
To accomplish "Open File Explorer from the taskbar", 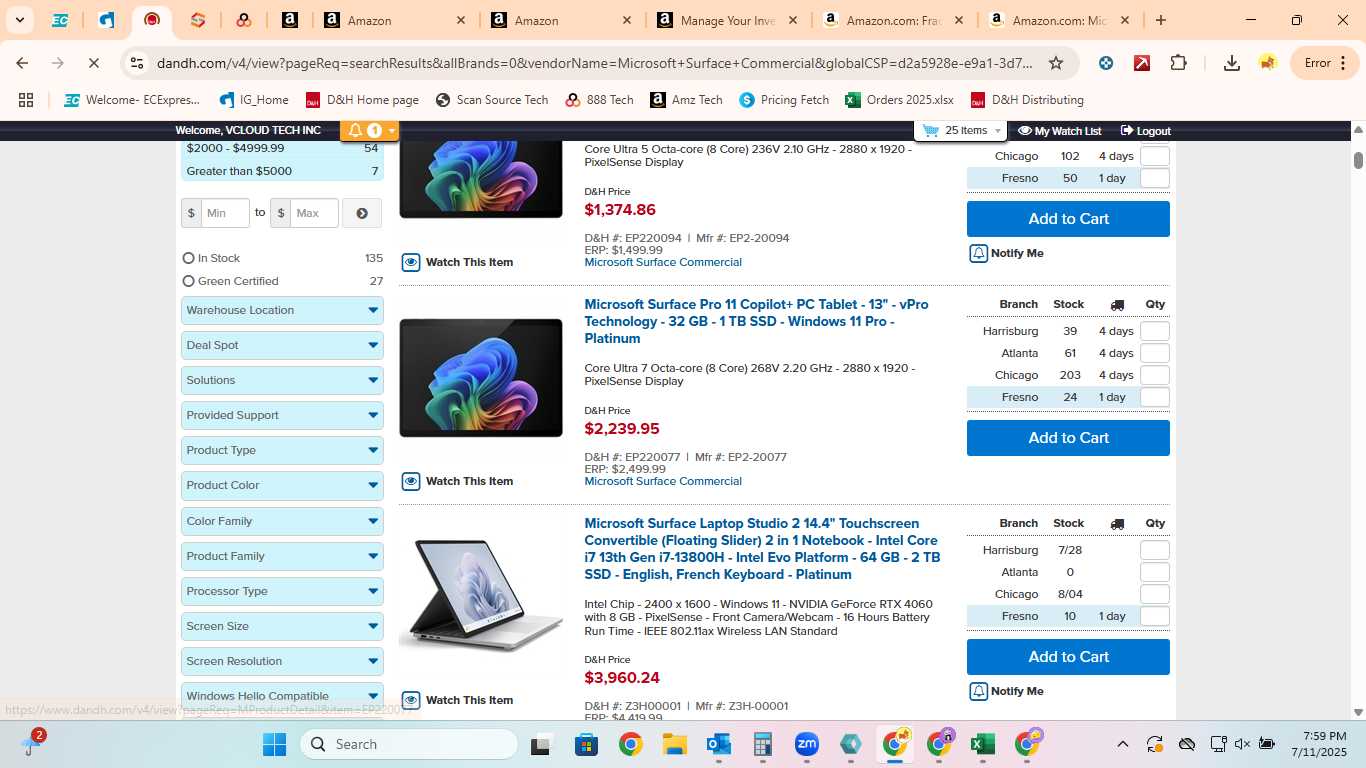I will pos(674,744).
